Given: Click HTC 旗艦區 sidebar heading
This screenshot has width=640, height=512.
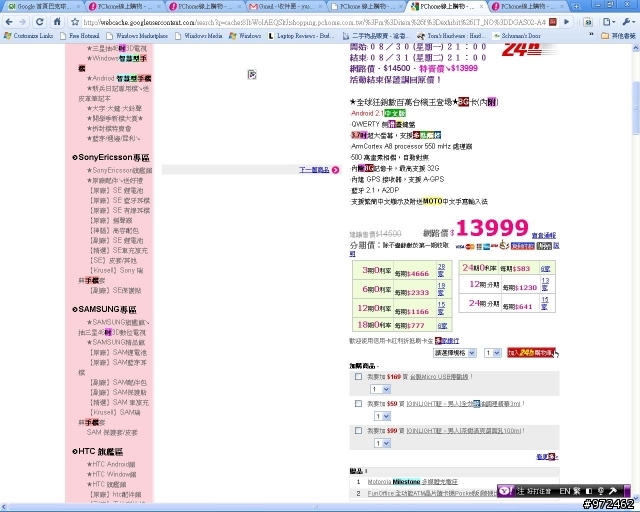Looking at the screenshot, I should (98, 451).
